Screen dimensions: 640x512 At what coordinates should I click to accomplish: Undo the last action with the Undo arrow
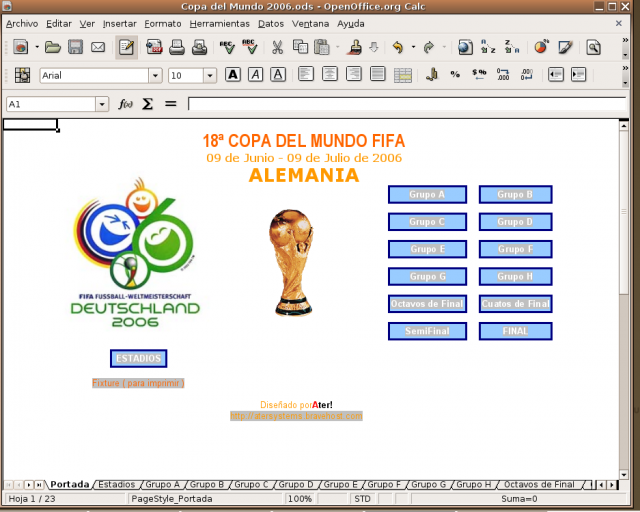398,47
